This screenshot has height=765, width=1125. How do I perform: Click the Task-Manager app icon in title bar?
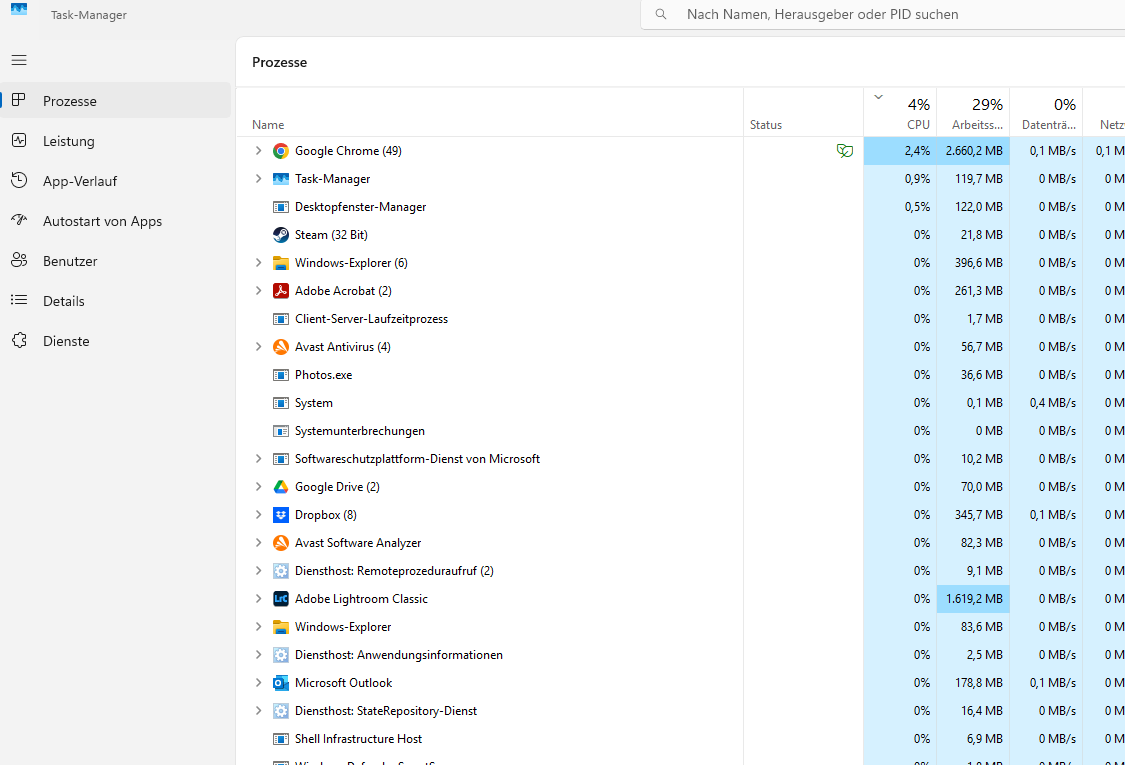(x=19, y=9)
